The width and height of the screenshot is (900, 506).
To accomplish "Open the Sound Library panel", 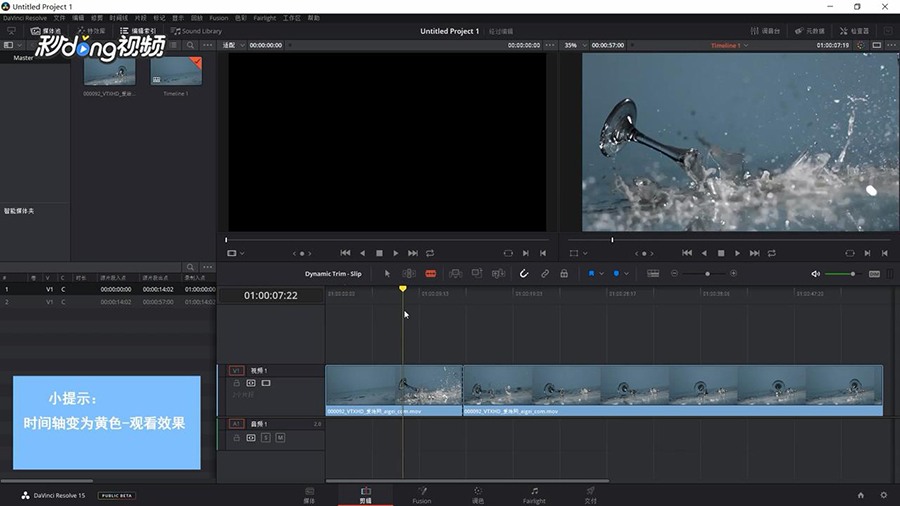I will click(x=197, y=31).
